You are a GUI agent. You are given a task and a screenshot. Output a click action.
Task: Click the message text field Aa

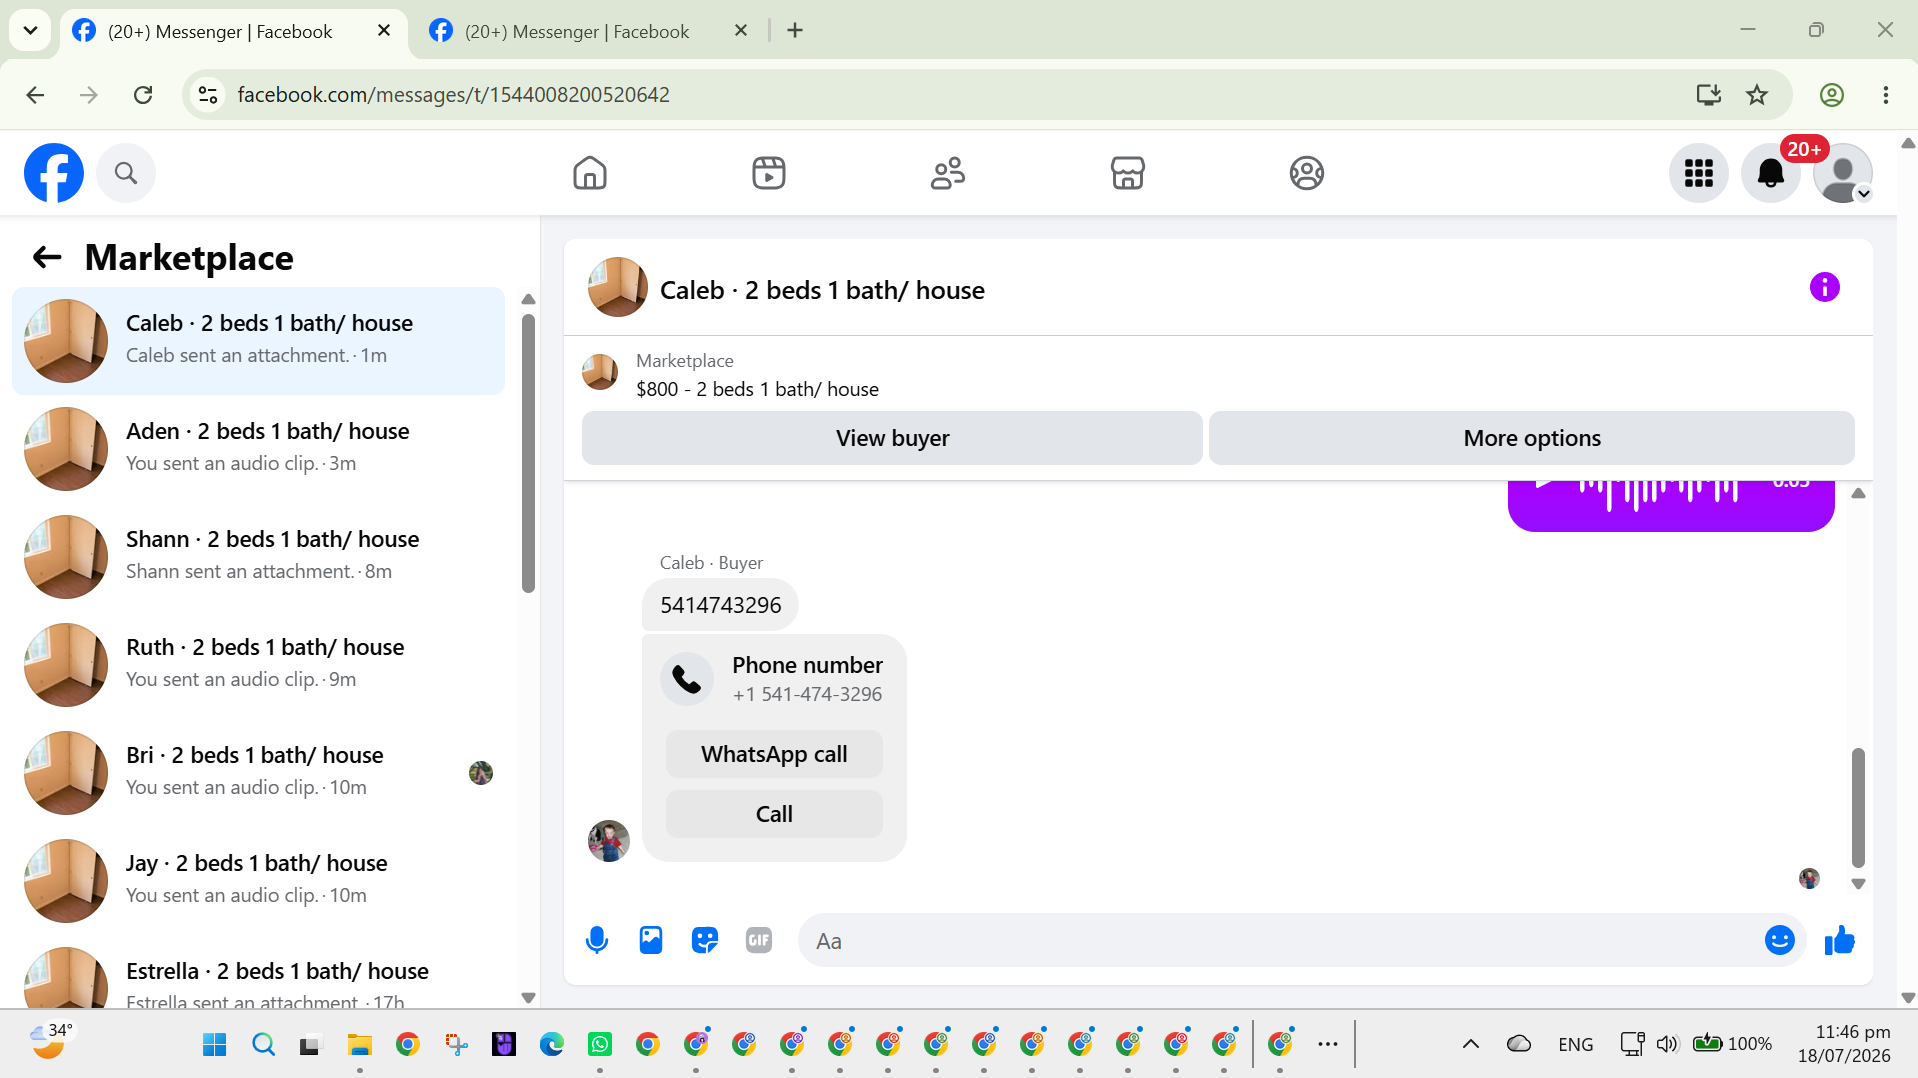point(1280,940)
